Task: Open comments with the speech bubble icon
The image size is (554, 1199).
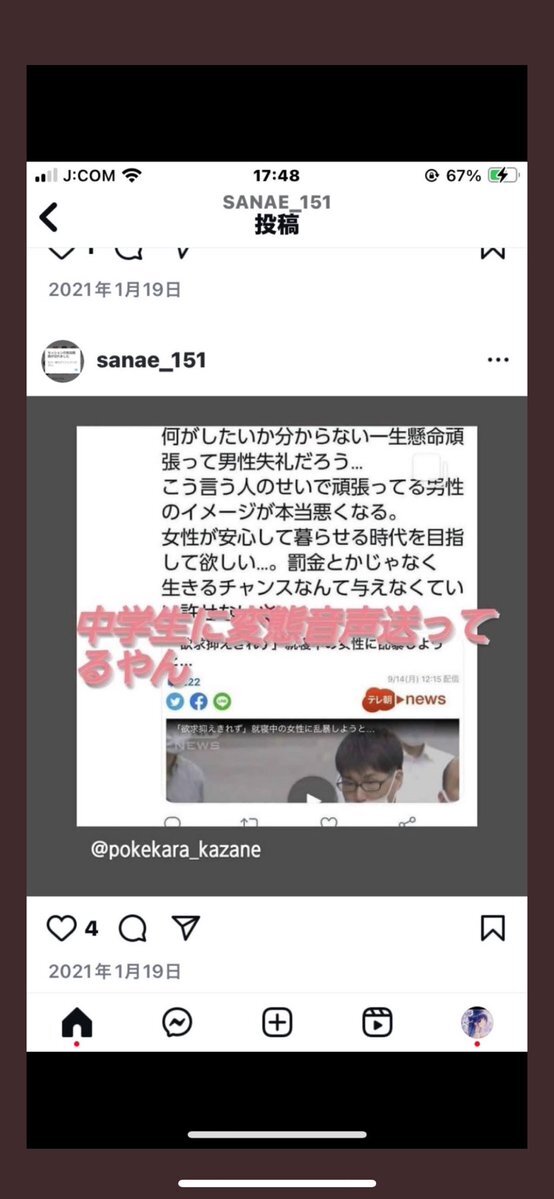Action: (132, 928)
